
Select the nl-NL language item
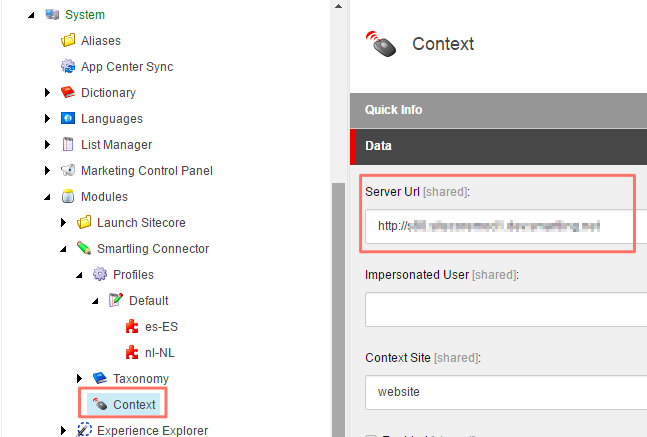[x=160, y=353]
